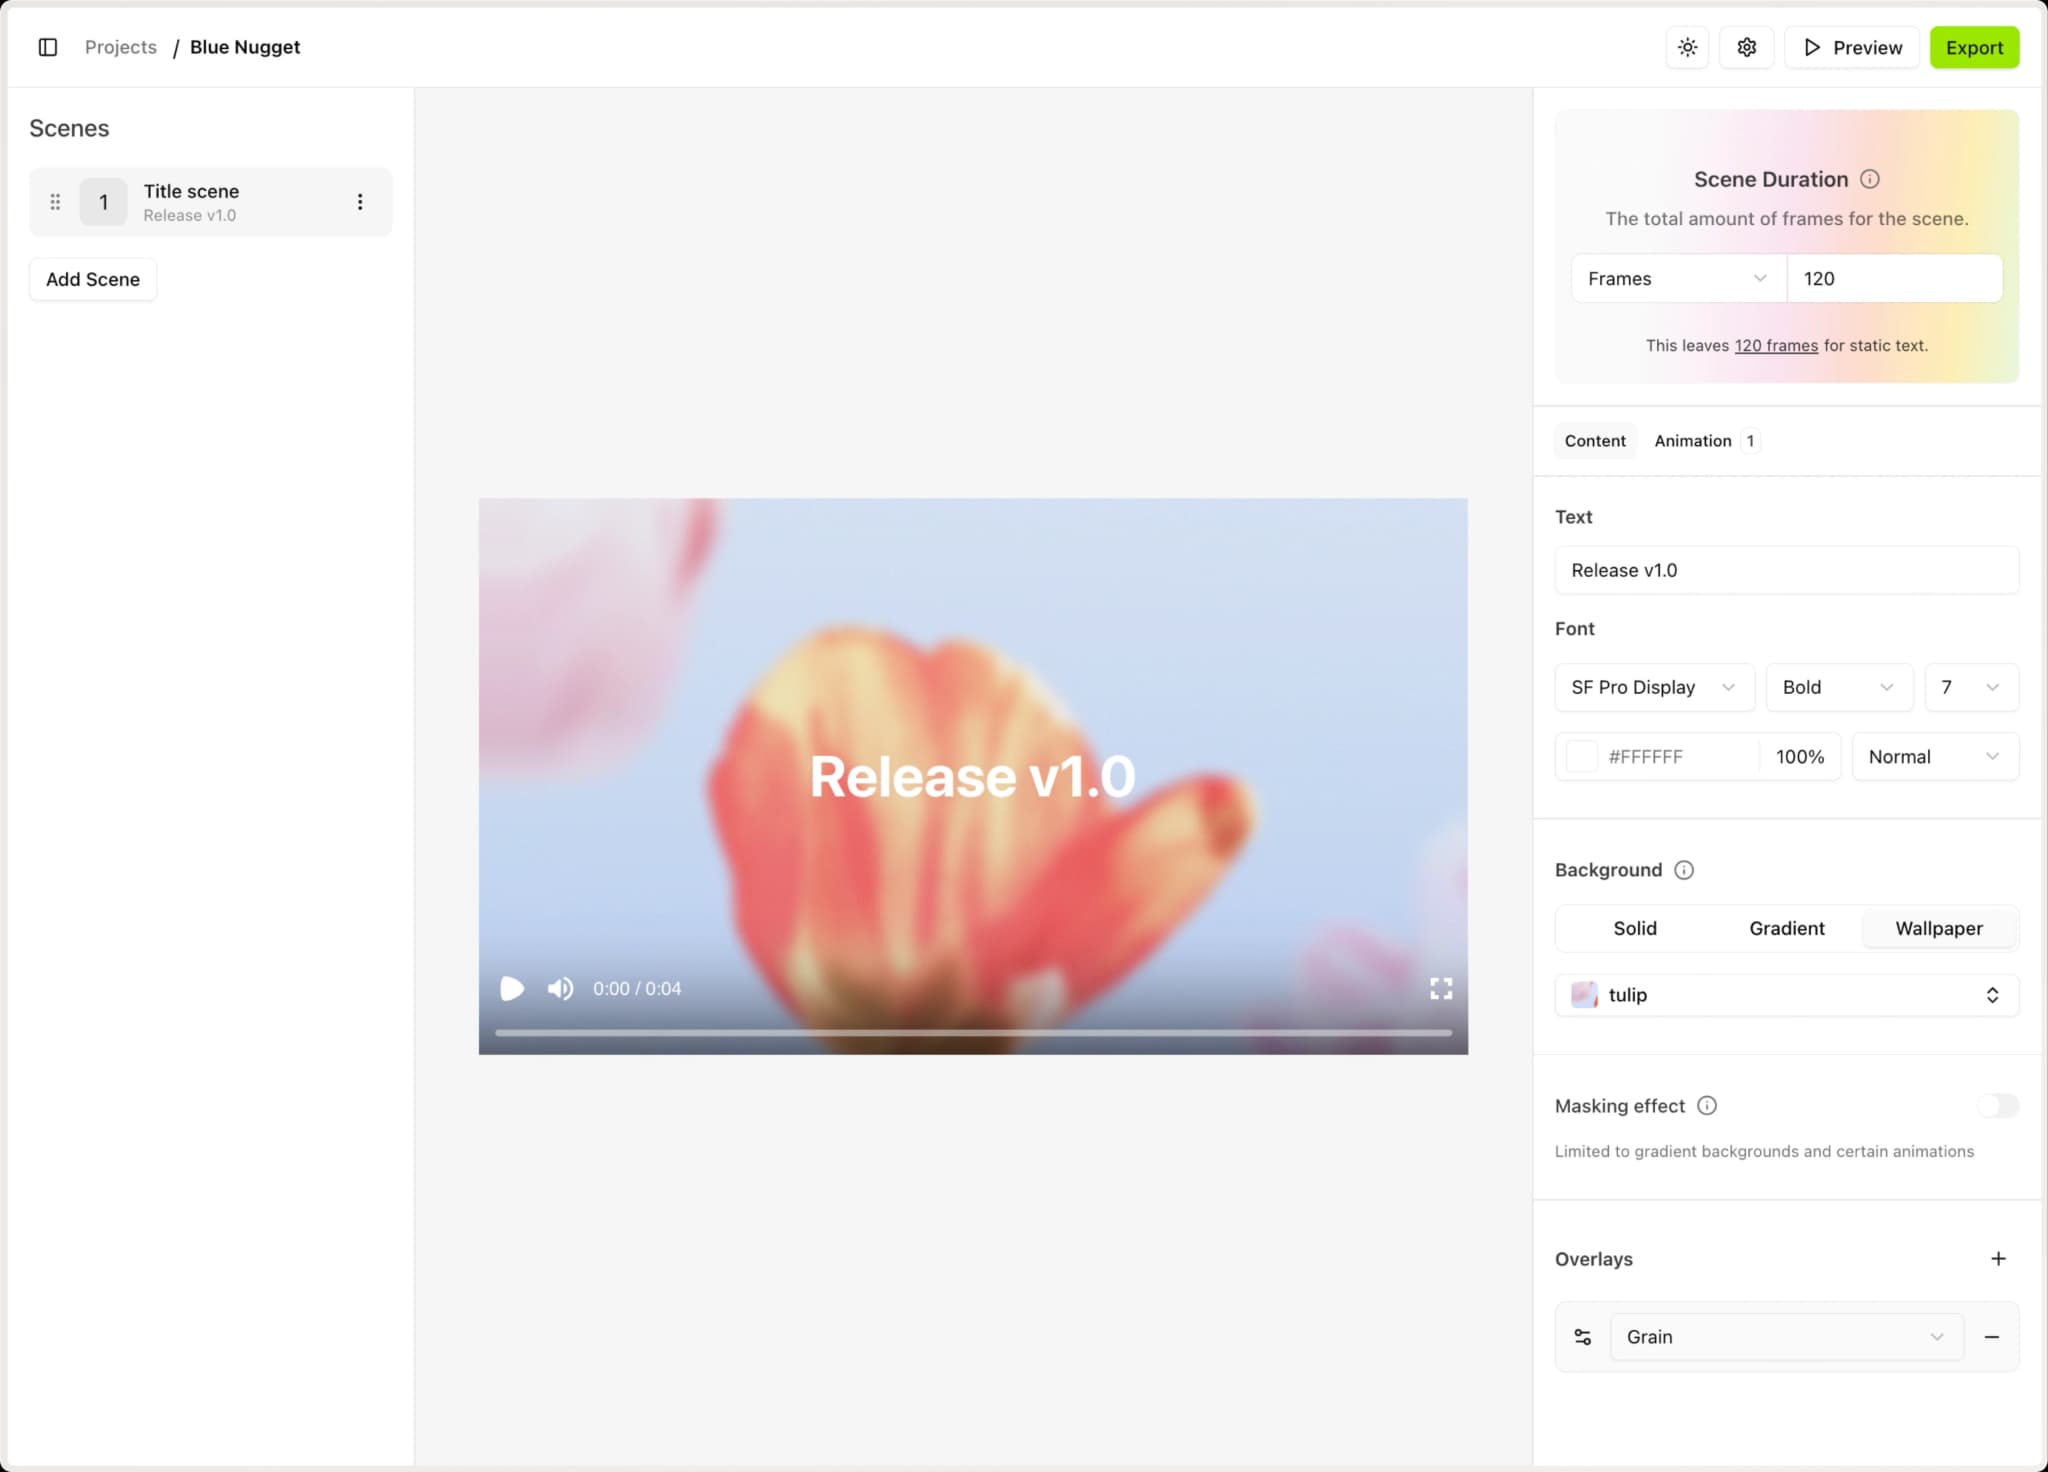The height and width of the screenshot is (1472, 2048).
Task: Enable the Masking effect switch
Action: (x=1997, y=1105)
